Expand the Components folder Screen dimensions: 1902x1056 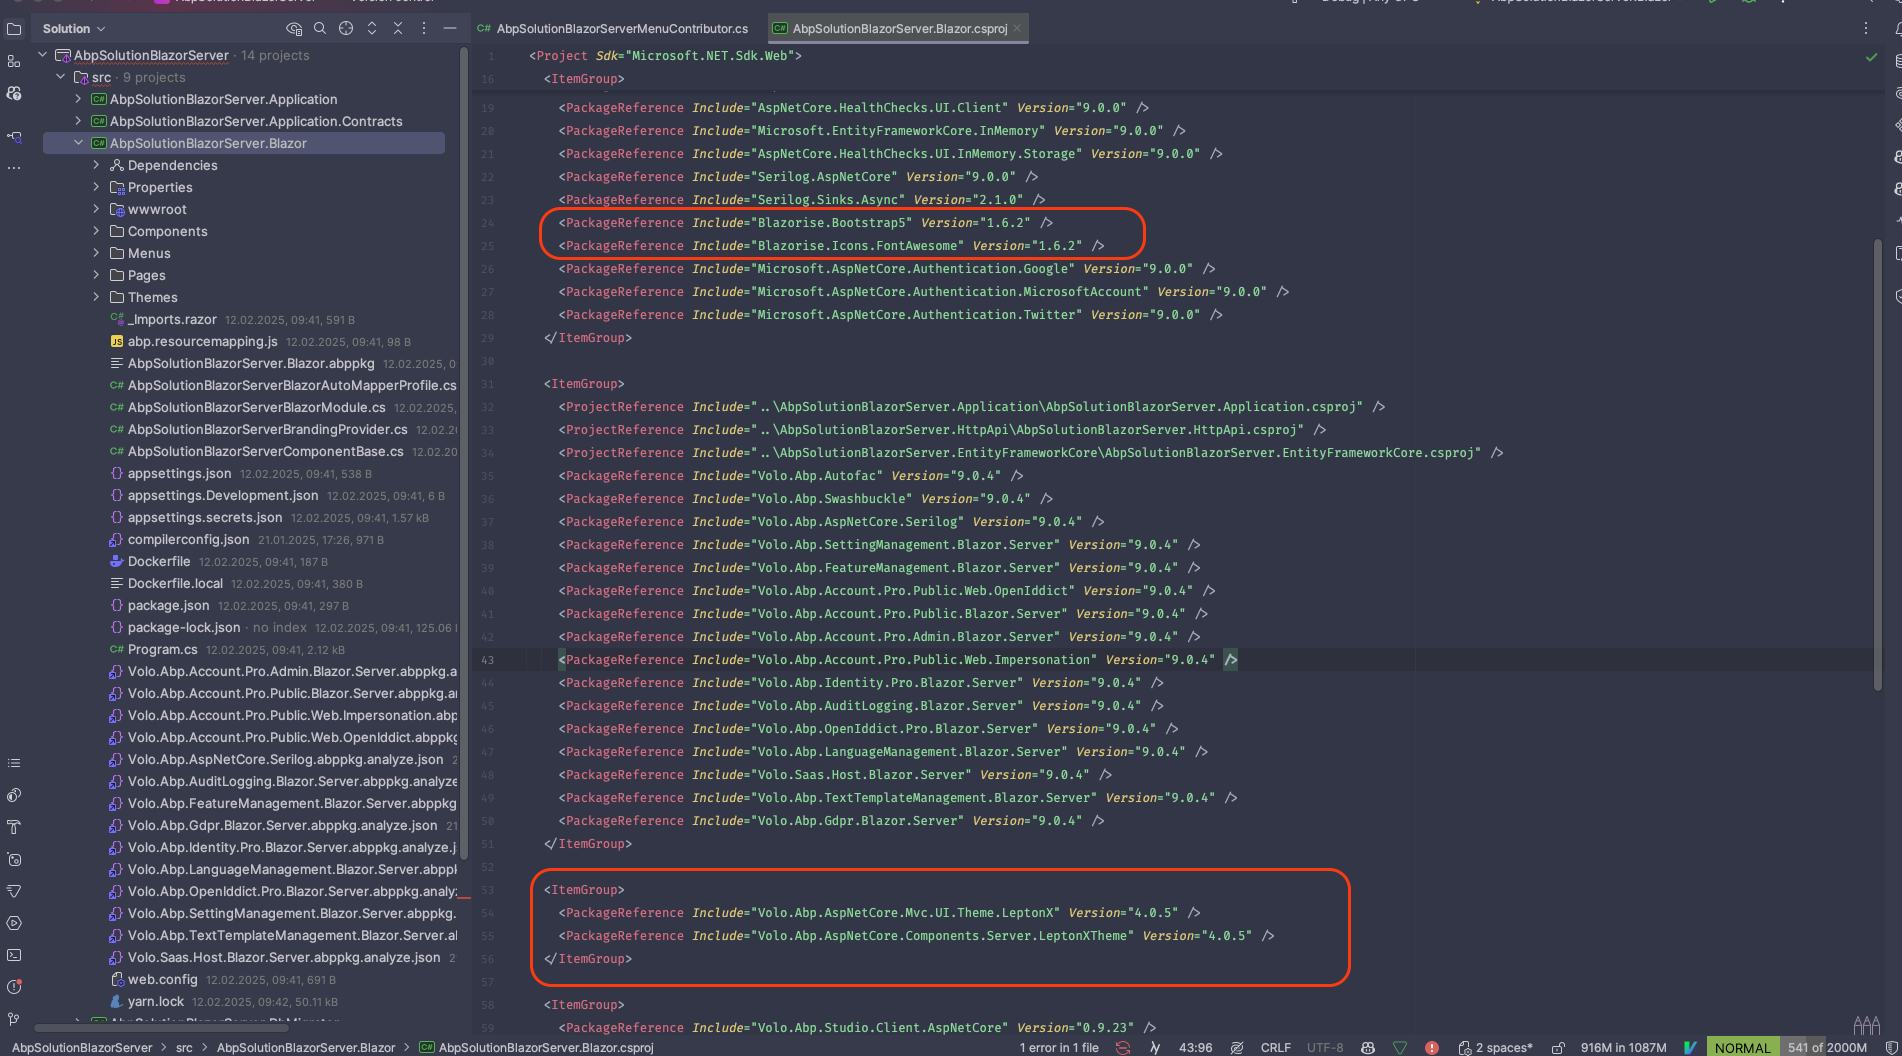click(96, 231)
